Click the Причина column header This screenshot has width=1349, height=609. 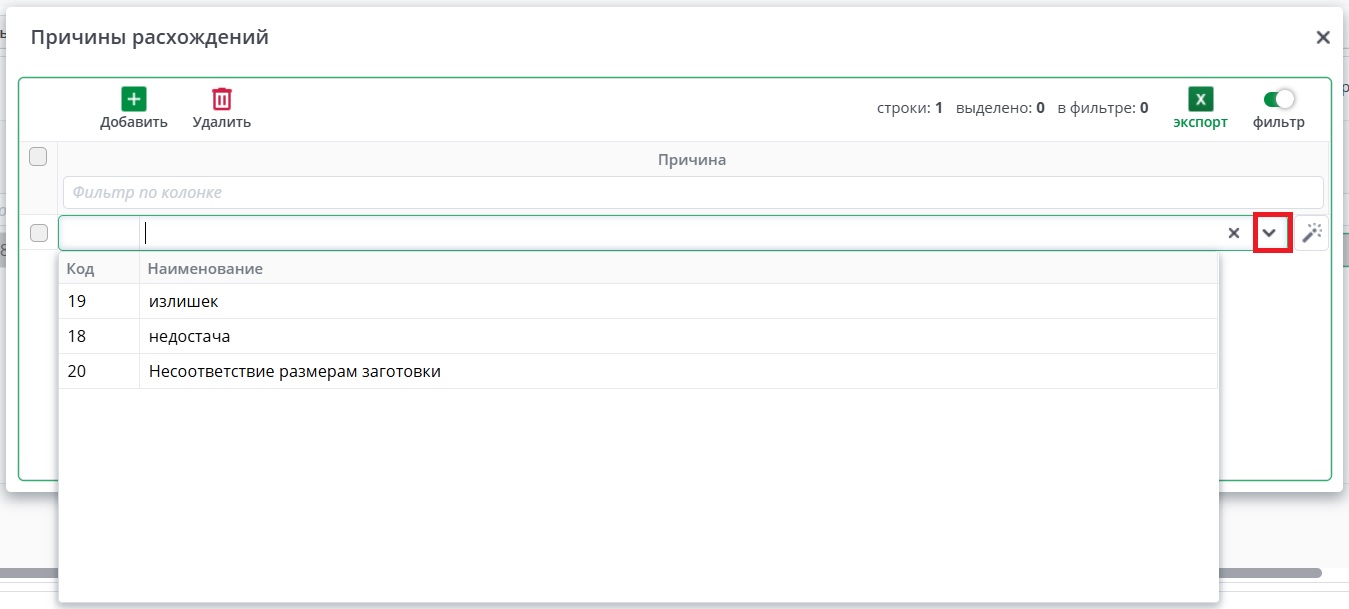click(692, 160)
